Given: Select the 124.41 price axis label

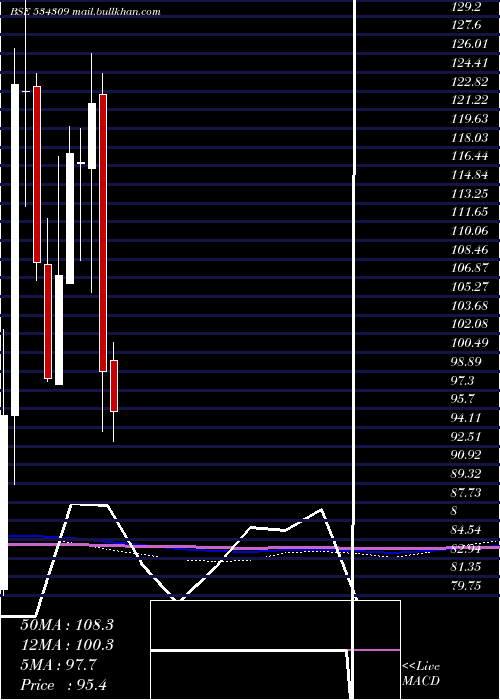Looking at the screenshot, I should coord(469,63).
